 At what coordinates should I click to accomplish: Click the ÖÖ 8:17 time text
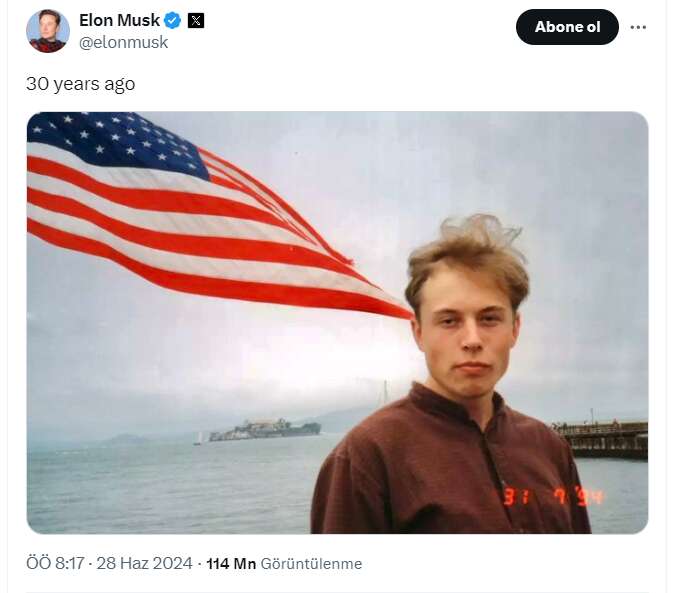click(x=55, y=563)
